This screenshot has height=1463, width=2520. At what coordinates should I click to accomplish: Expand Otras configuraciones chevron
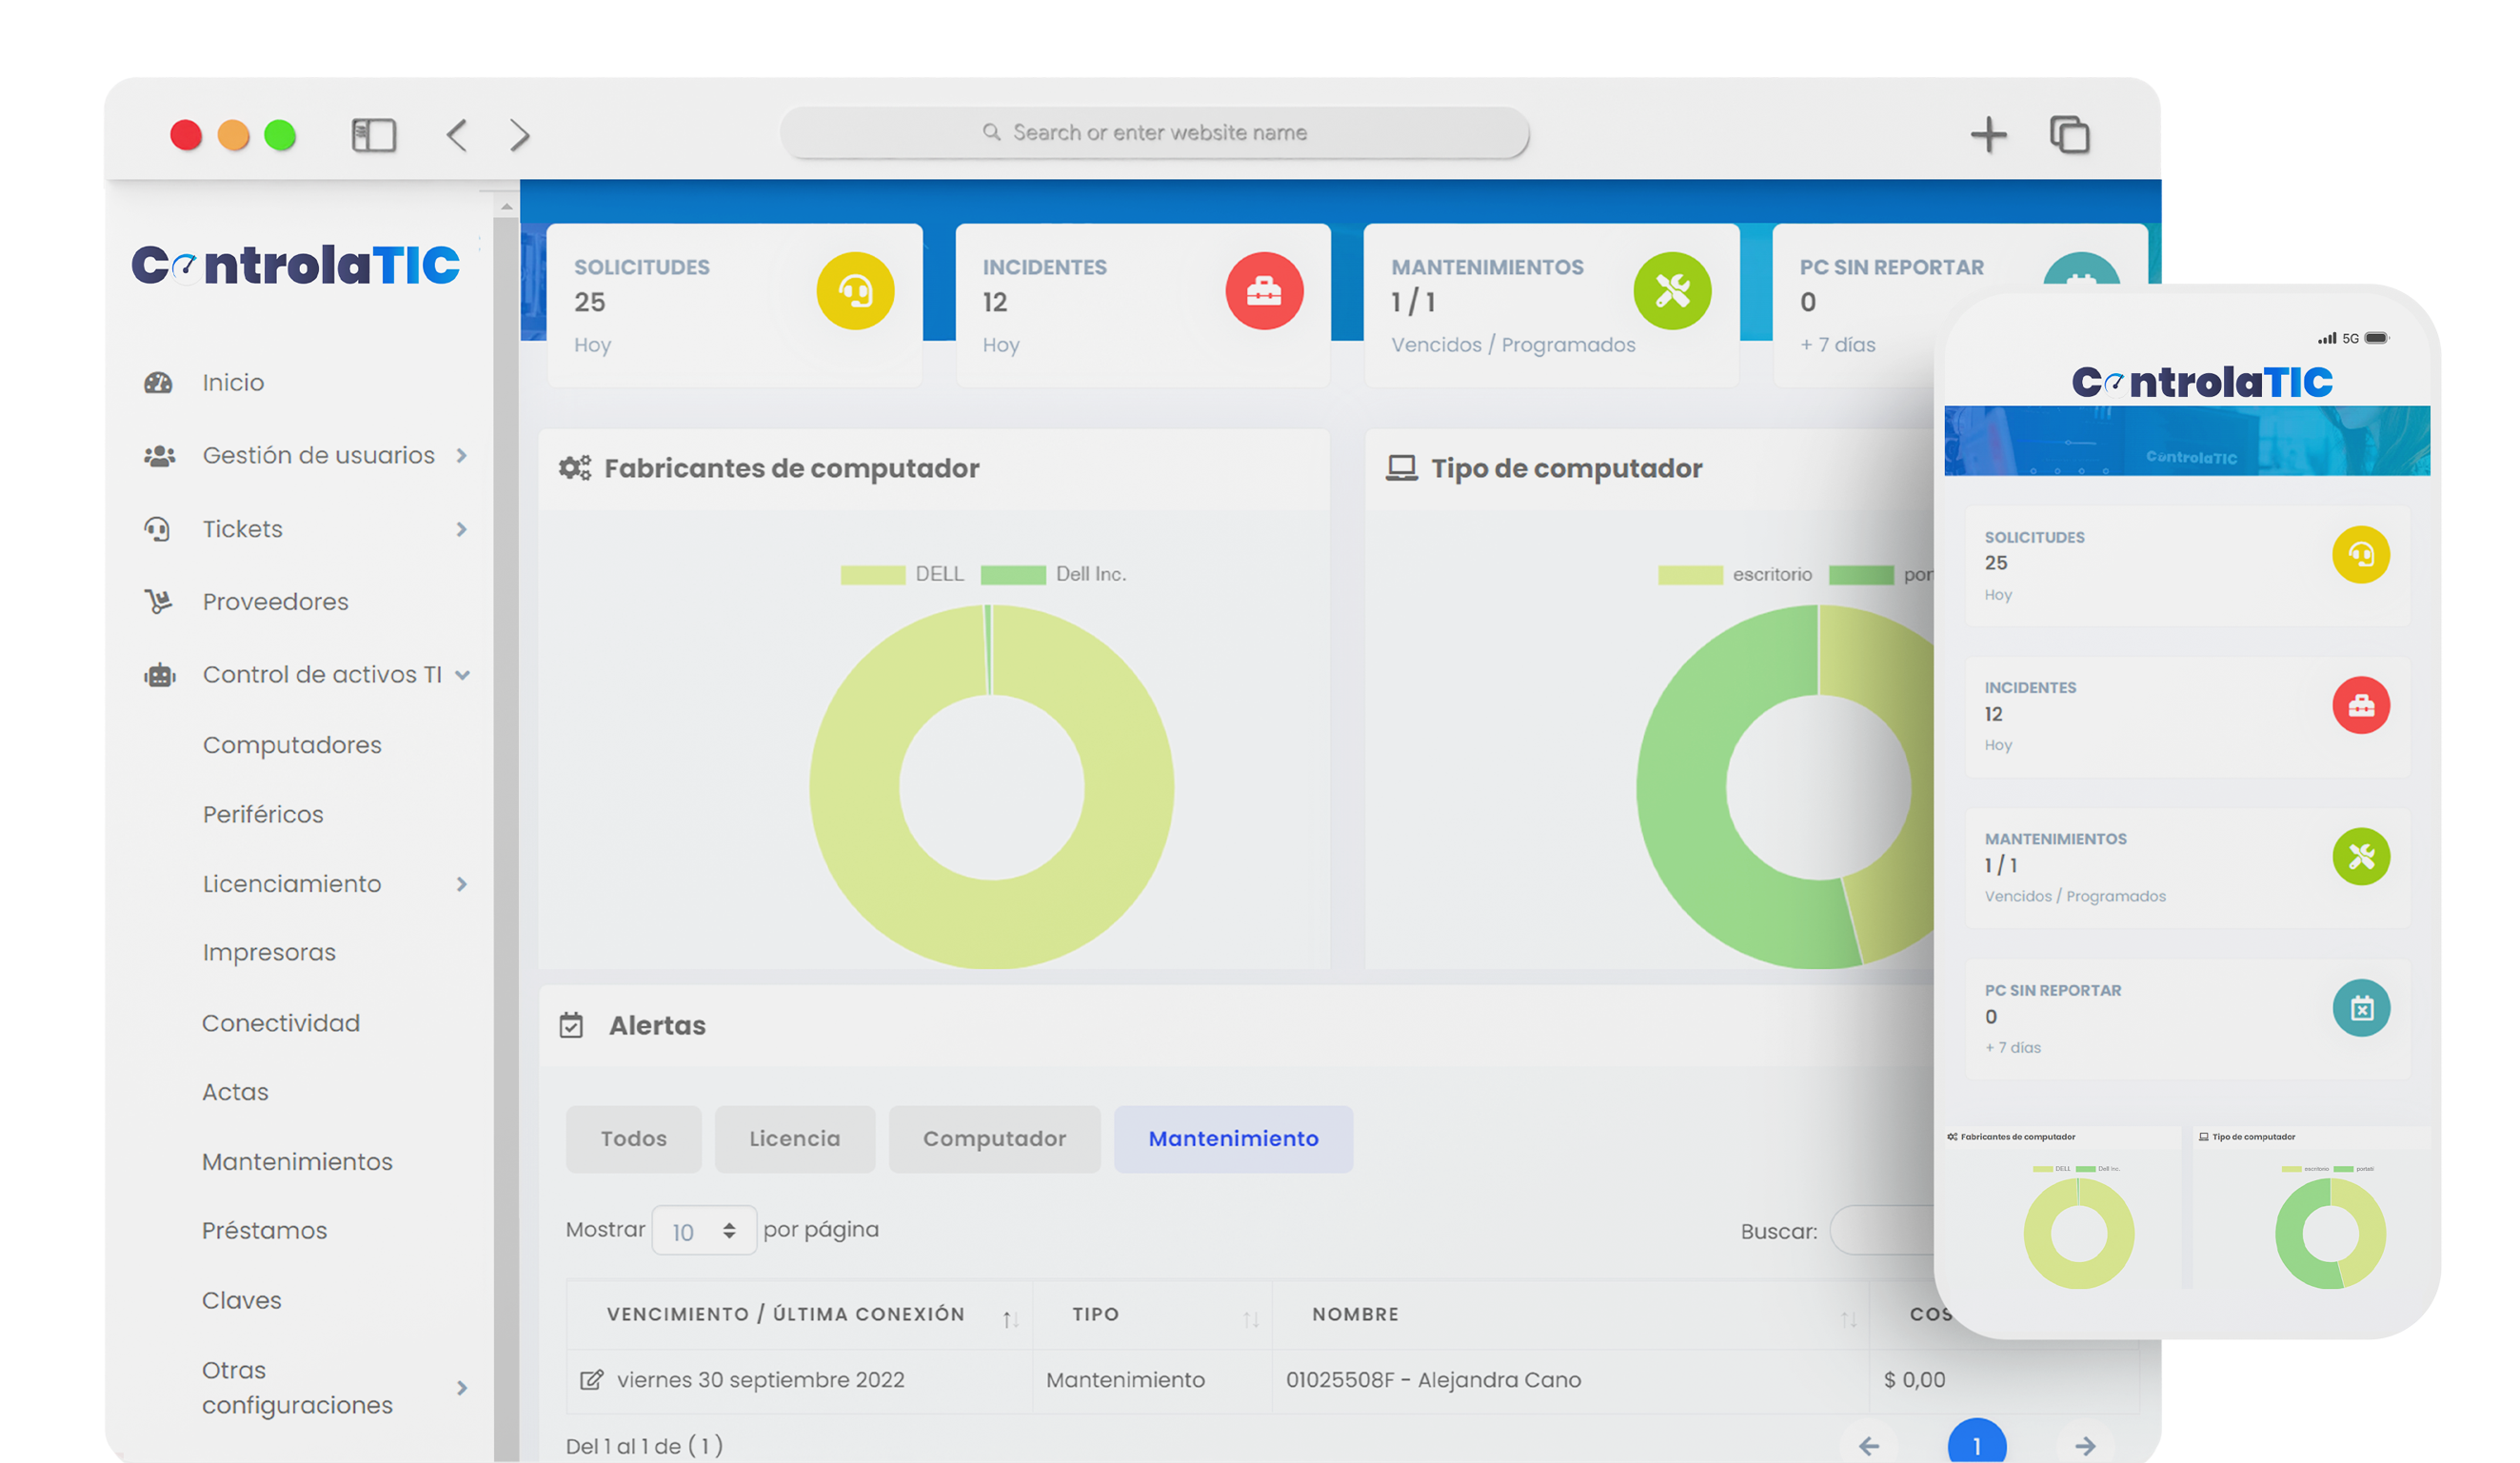pyautogui.click(x=462, y=1388)
